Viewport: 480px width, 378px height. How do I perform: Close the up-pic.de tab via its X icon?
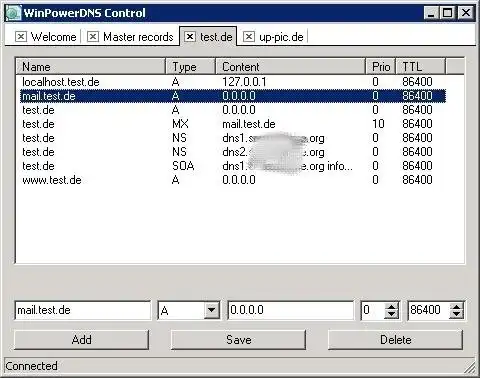[249, 36]
